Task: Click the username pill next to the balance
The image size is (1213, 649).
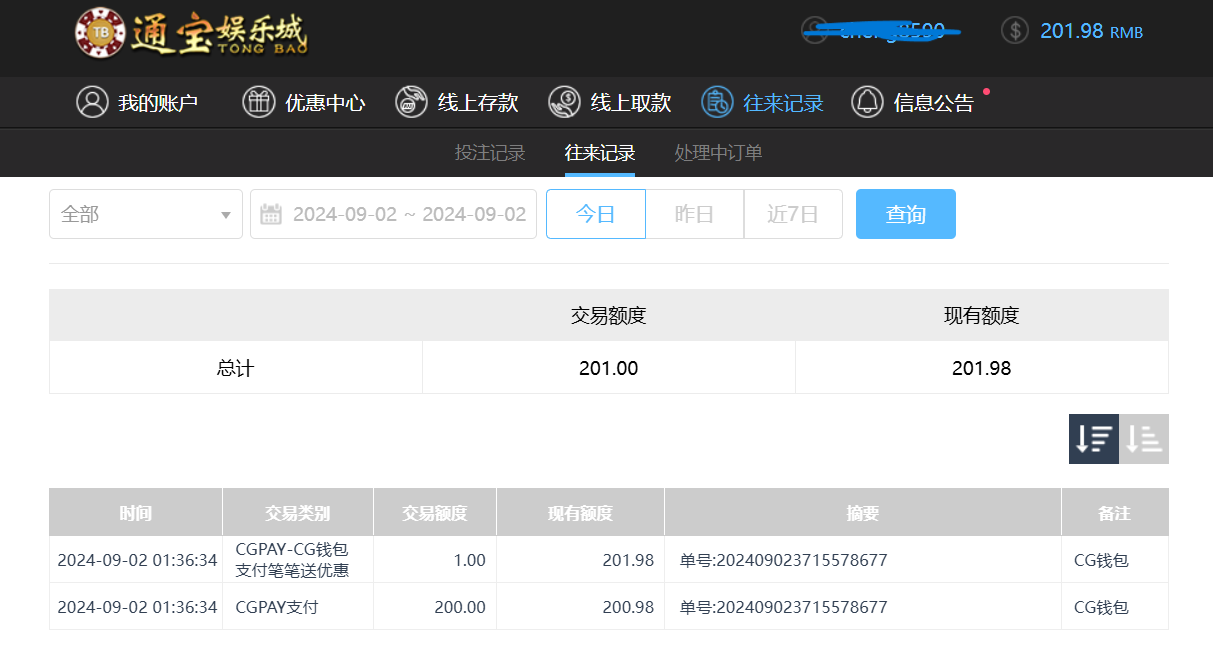Action: click(880, 31)
